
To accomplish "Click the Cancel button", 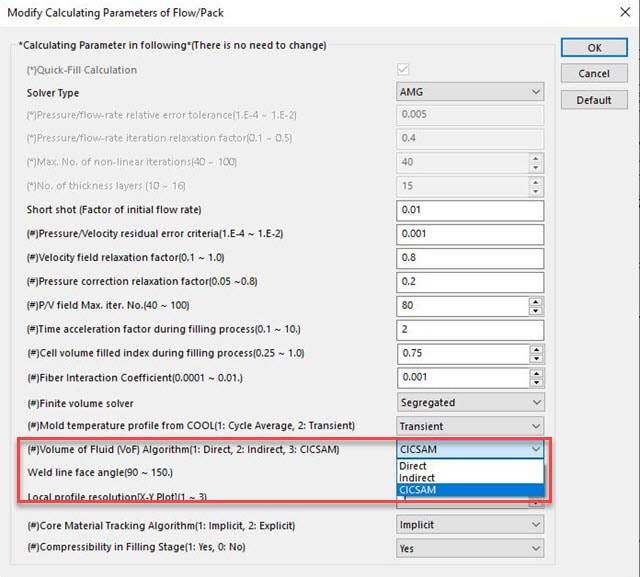I will coord(594,73).
